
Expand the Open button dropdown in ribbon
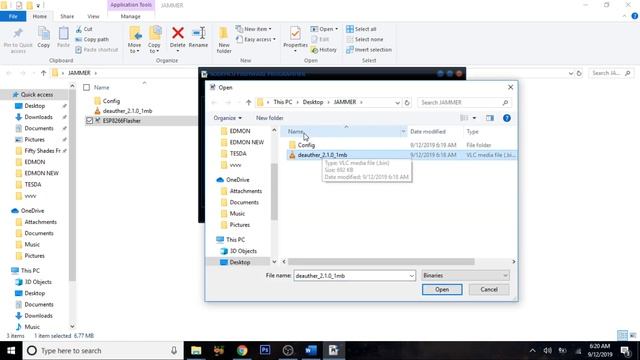coord(336,29)
